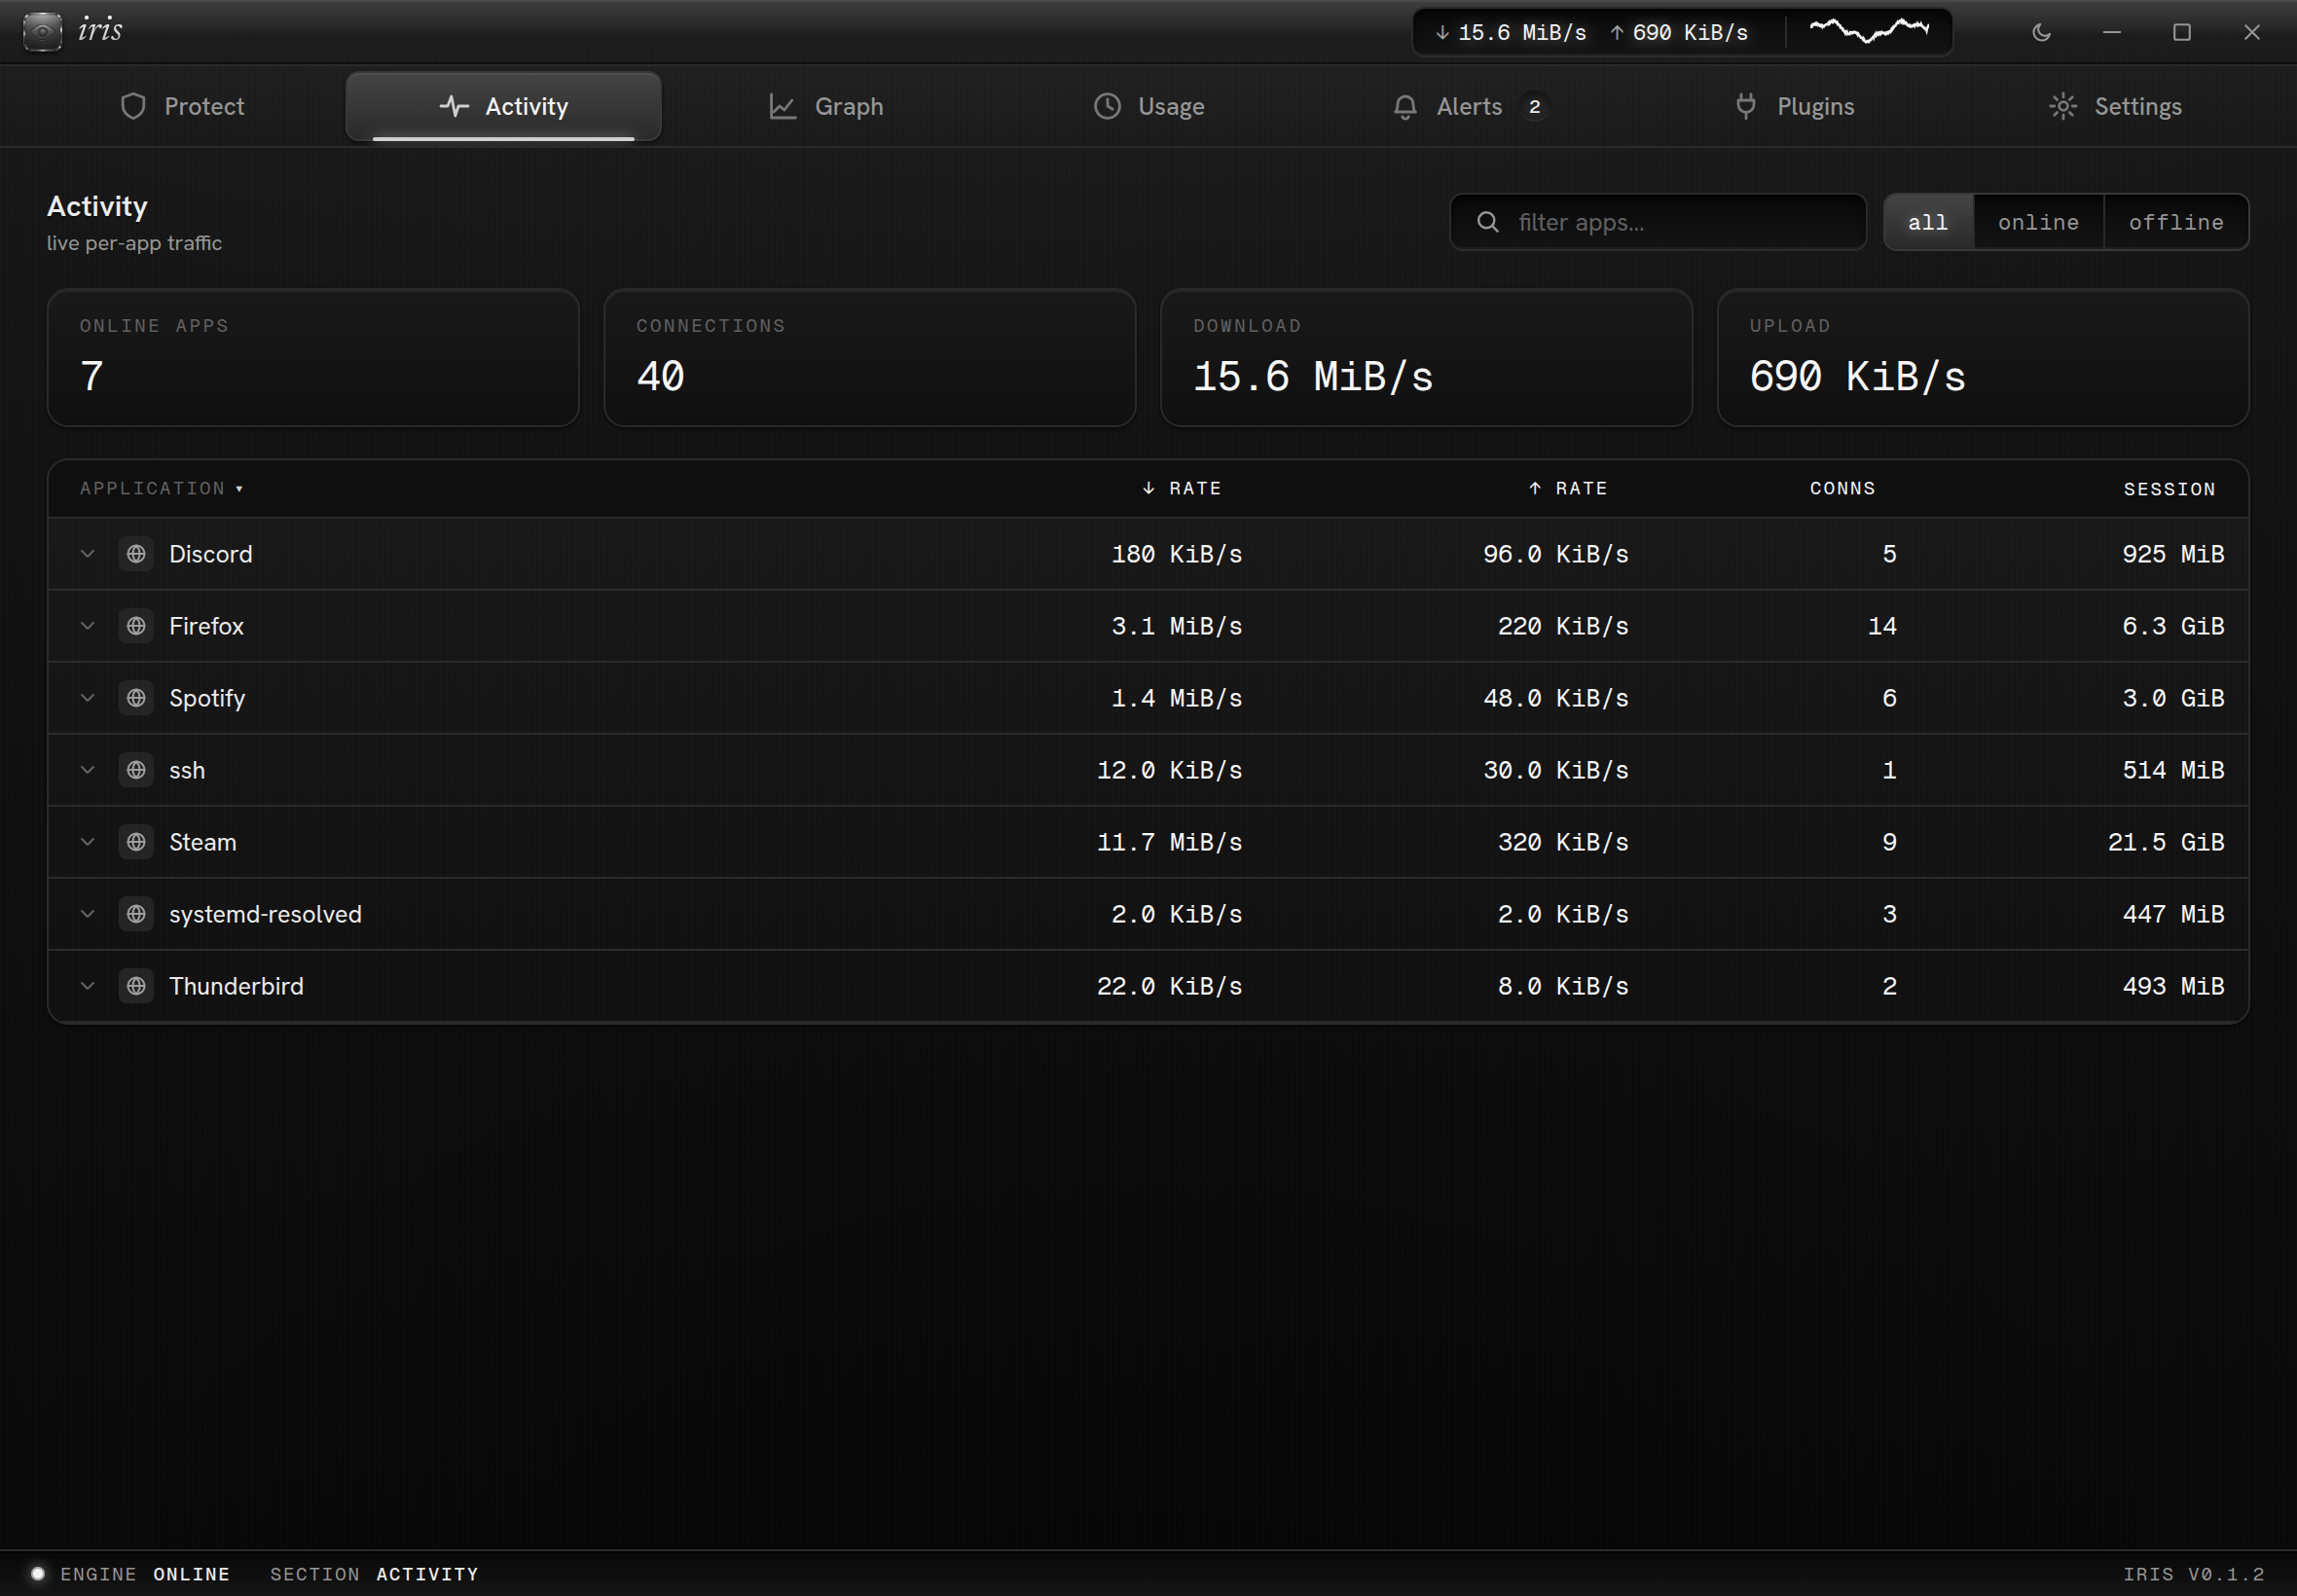This screenshot has width=2297, height=1596.
Task: Sort by download Rate column
Action: point(1181,489)
